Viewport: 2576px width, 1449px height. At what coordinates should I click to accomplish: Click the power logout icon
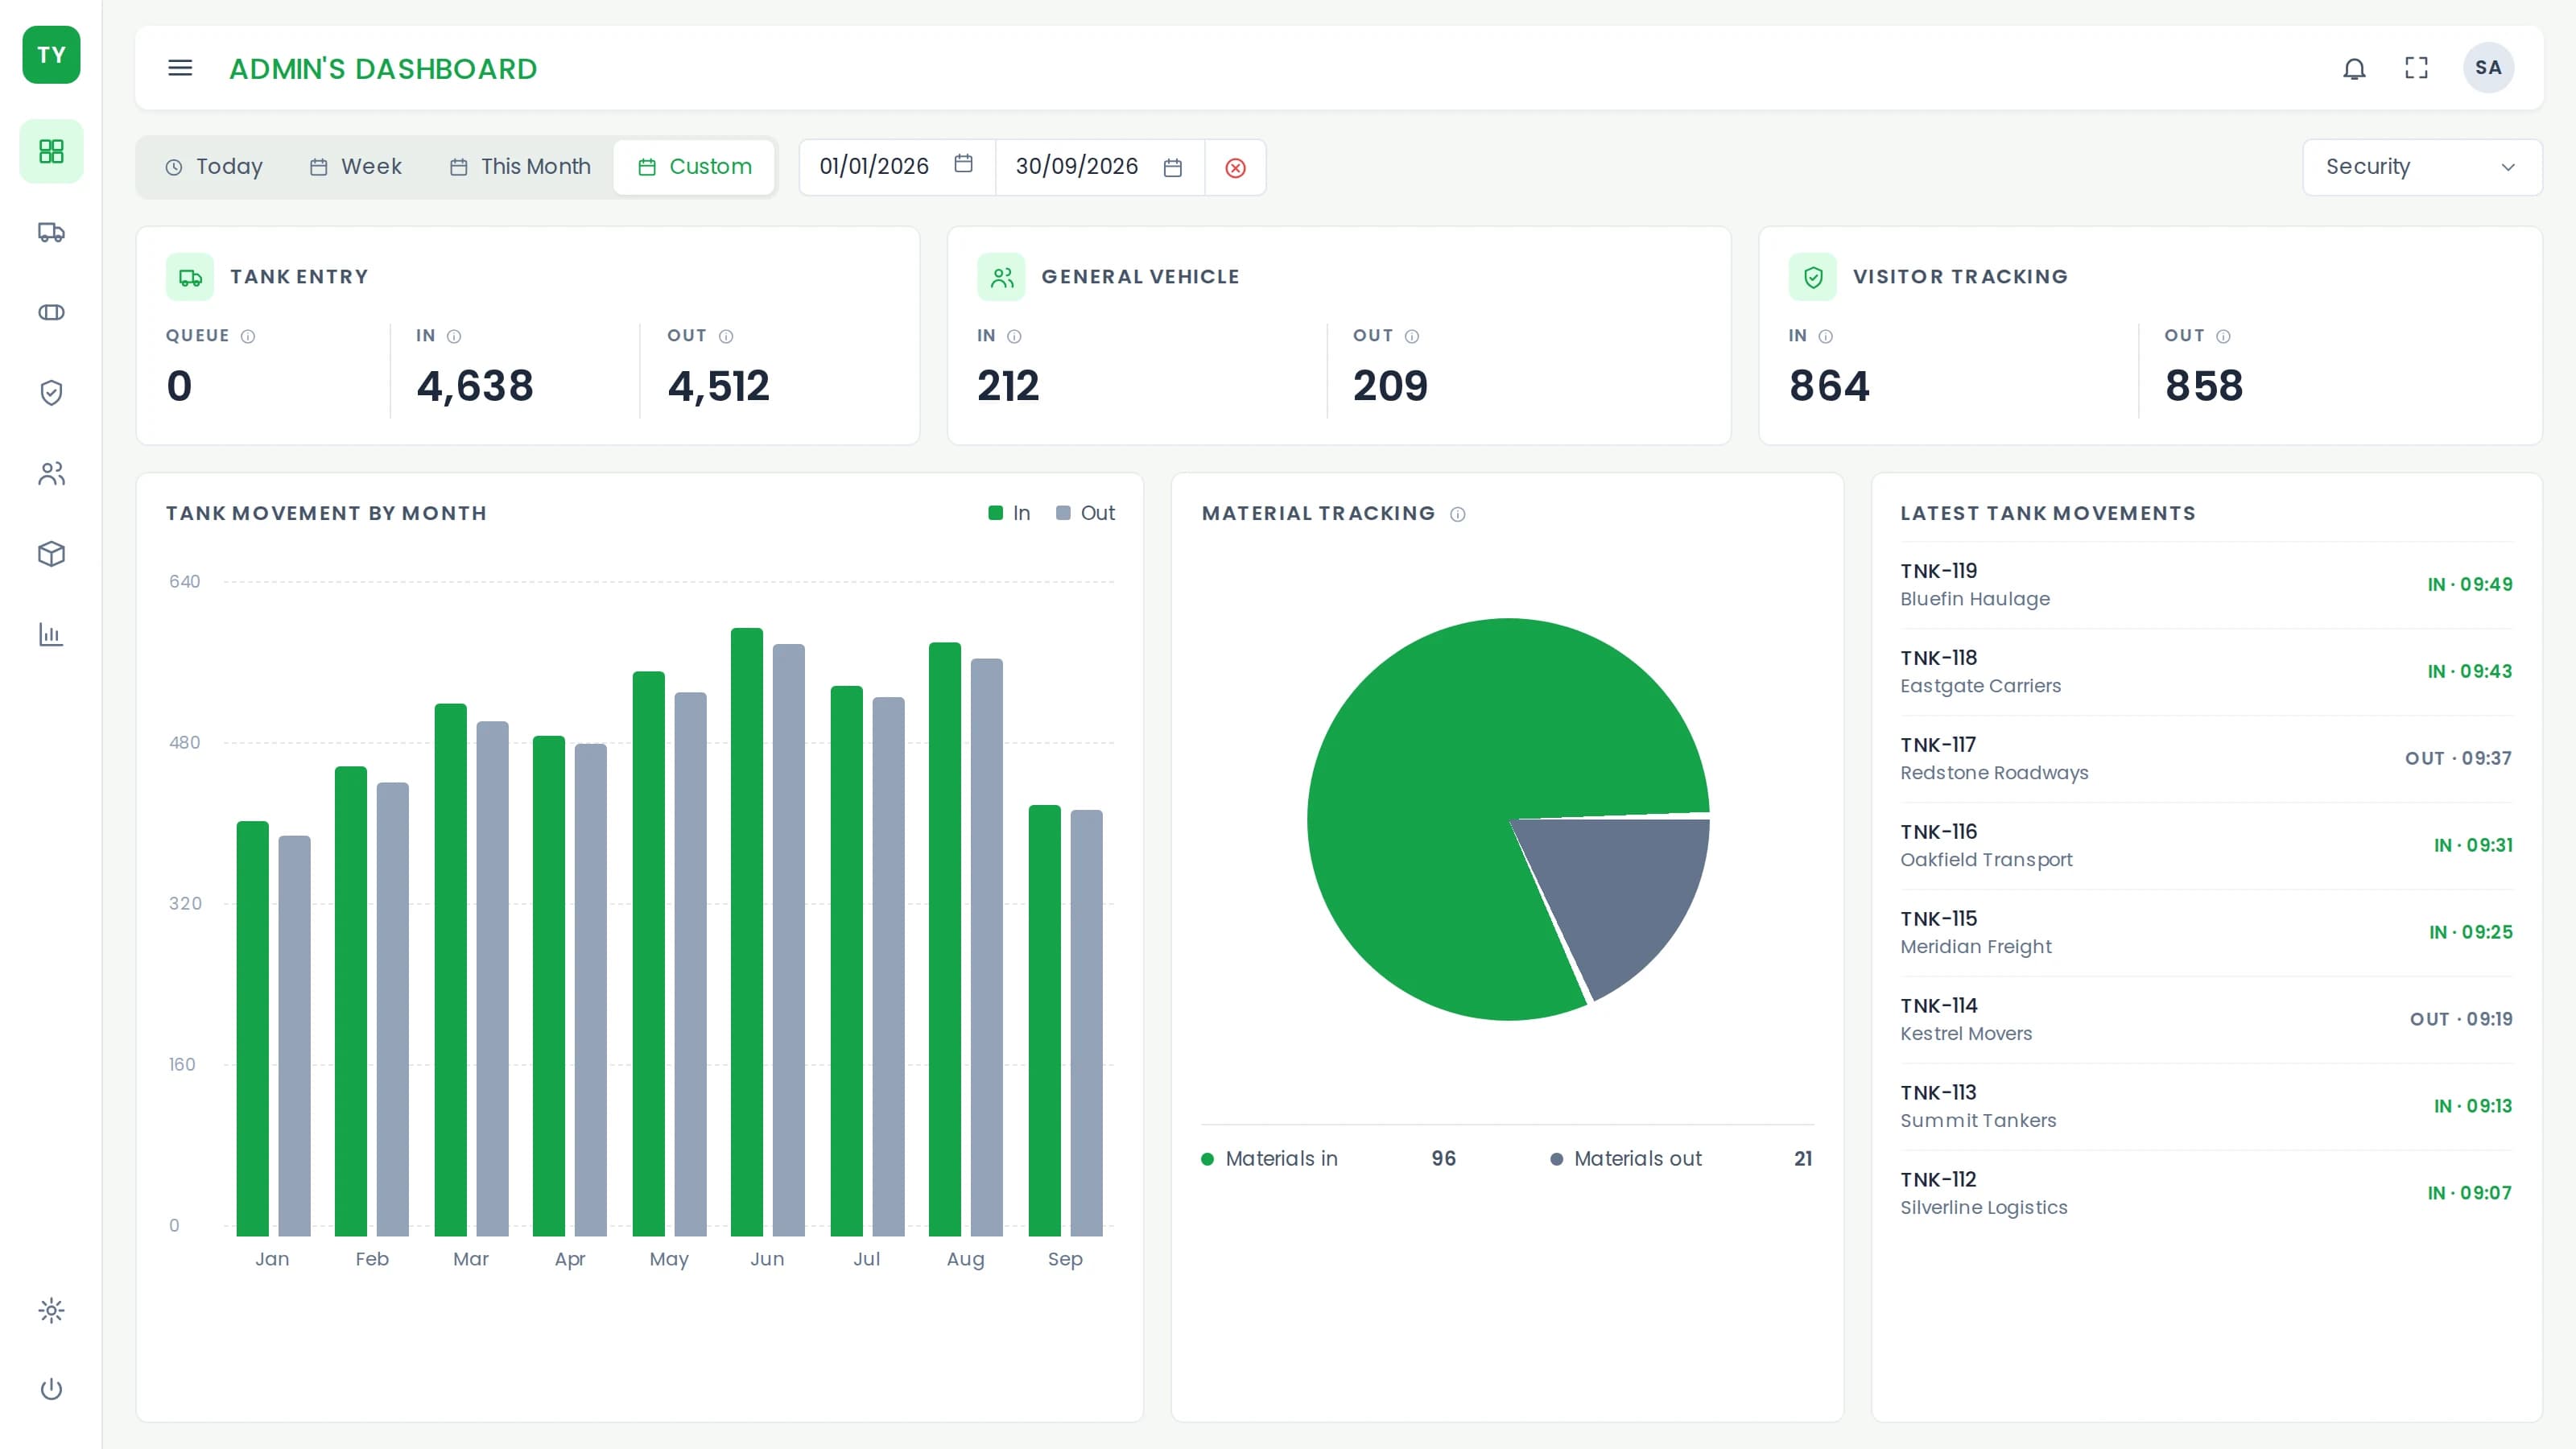point(51,1389)
